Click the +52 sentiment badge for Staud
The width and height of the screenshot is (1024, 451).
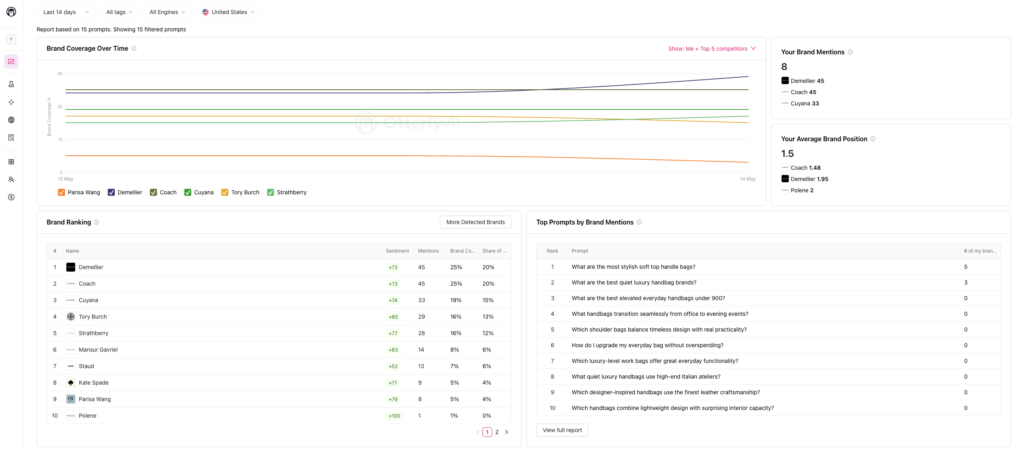tap(393, 366)
